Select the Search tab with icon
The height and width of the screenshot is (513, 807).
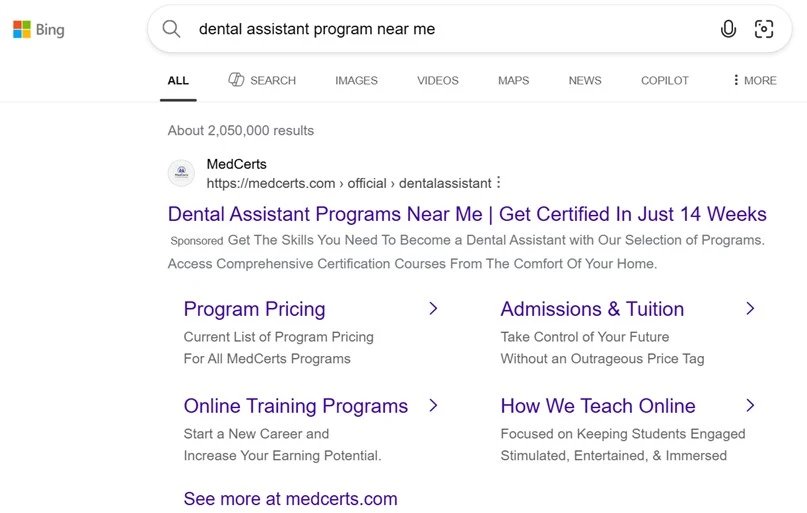click(262, 80)
